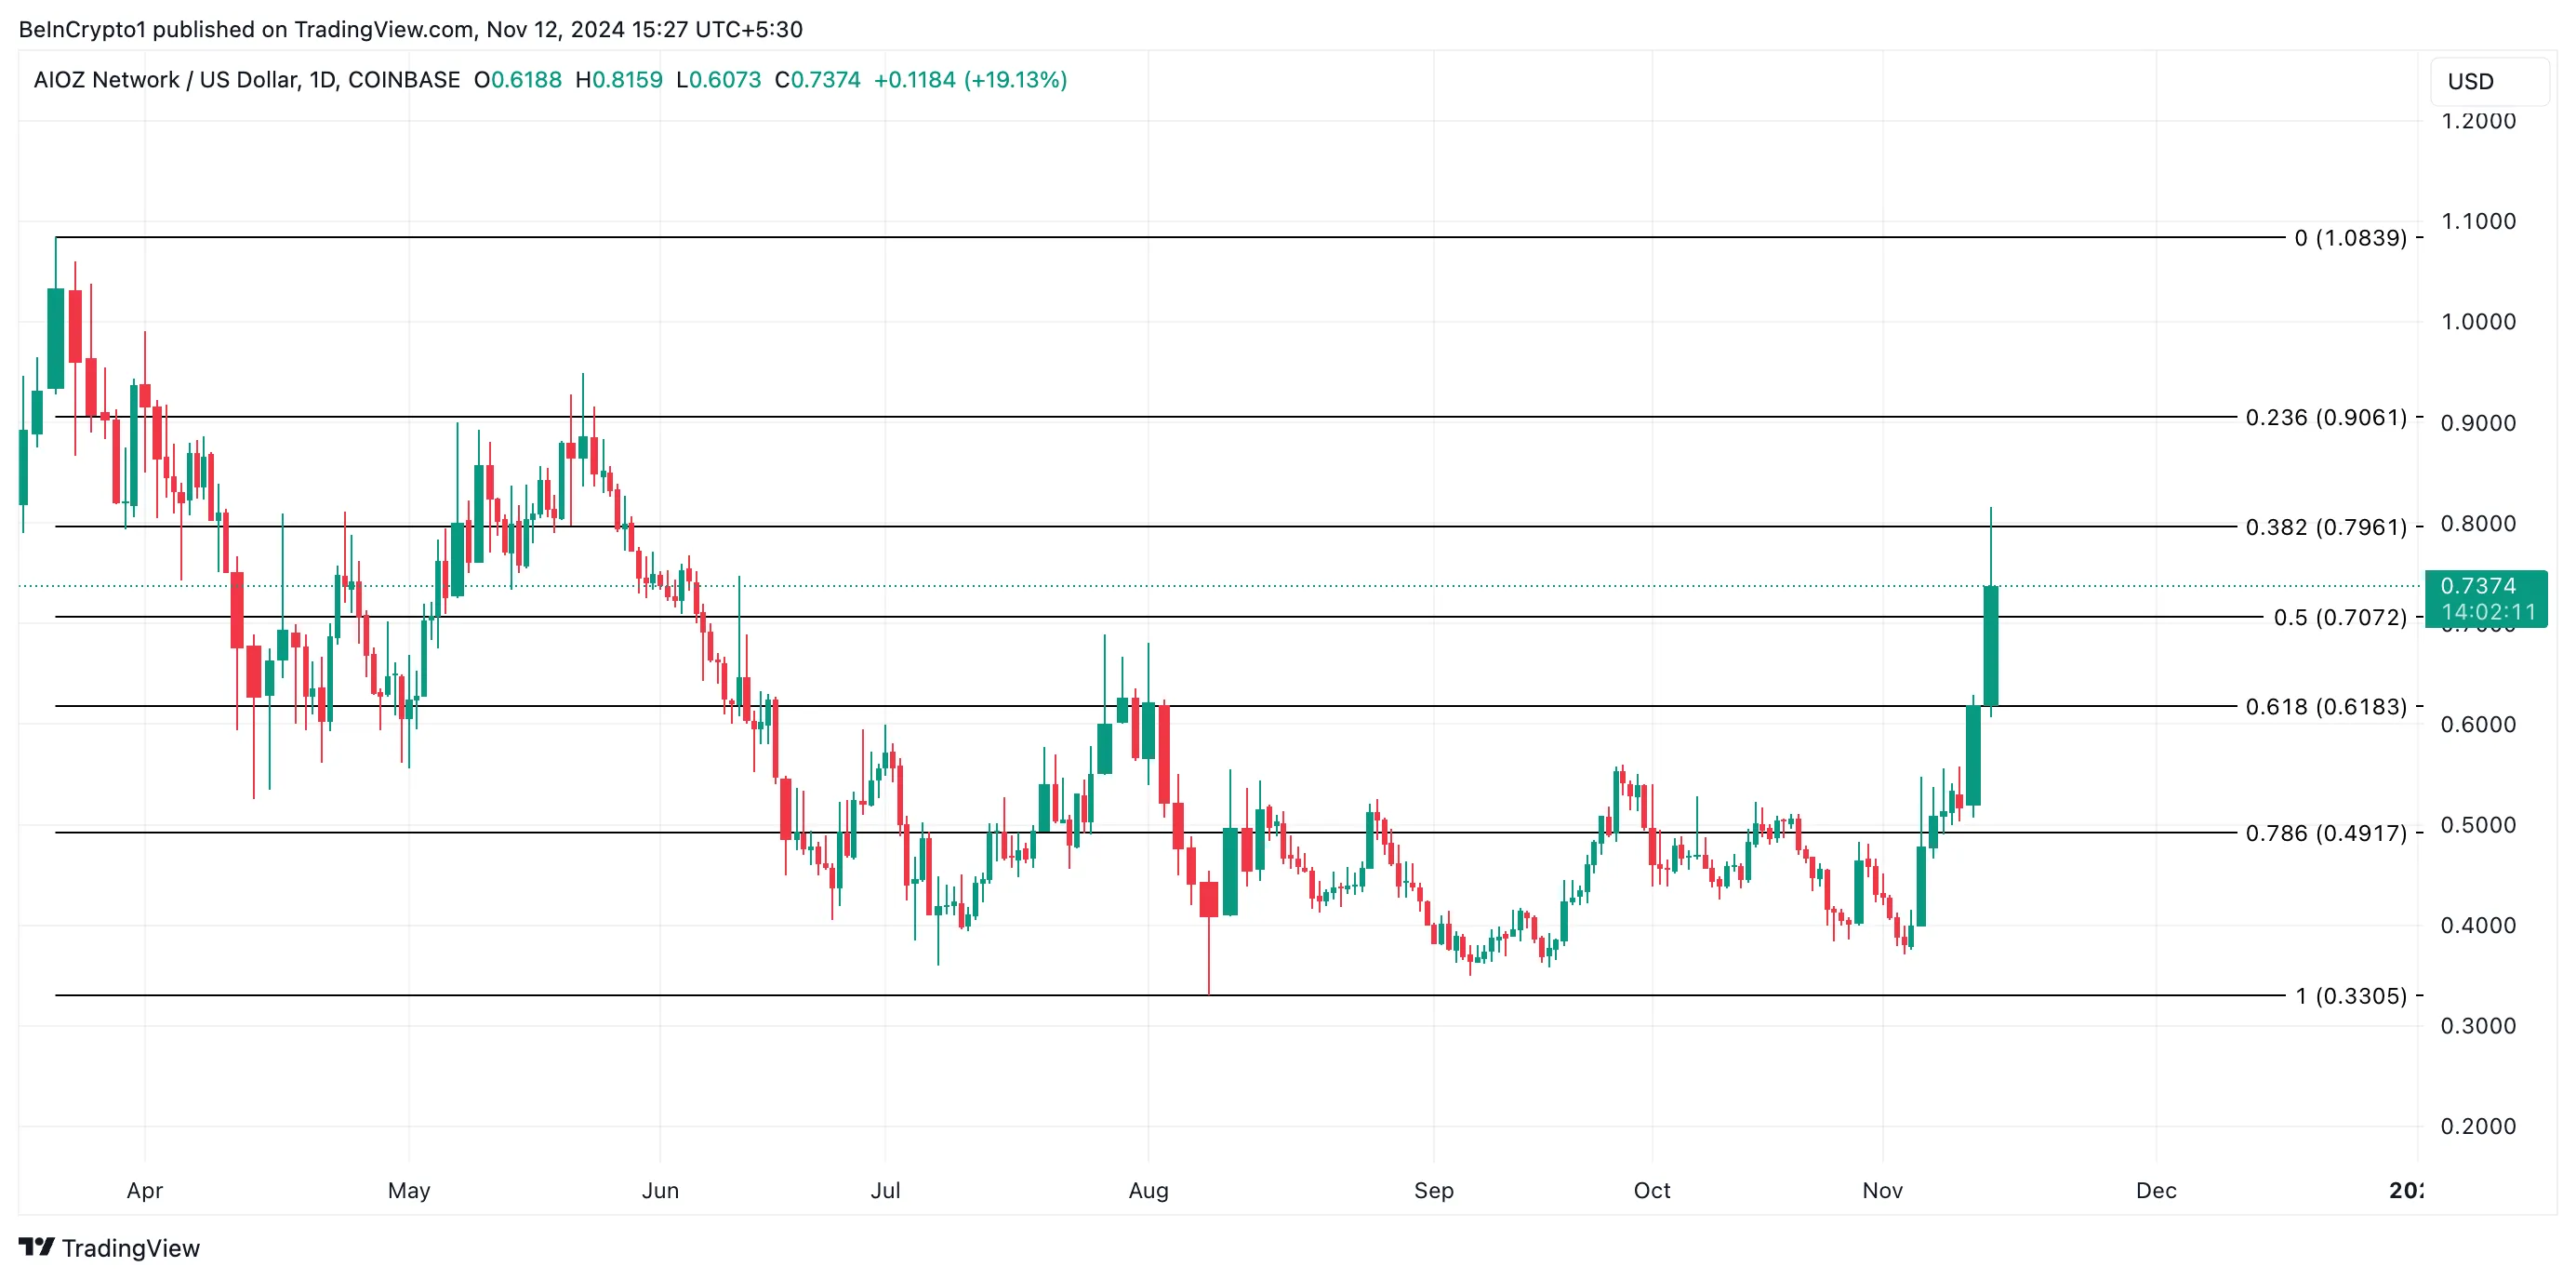Click the AIOZ Network / US Dollar title
The width and height of the screenshot is (2576, 1280).
tap(246, 80)
